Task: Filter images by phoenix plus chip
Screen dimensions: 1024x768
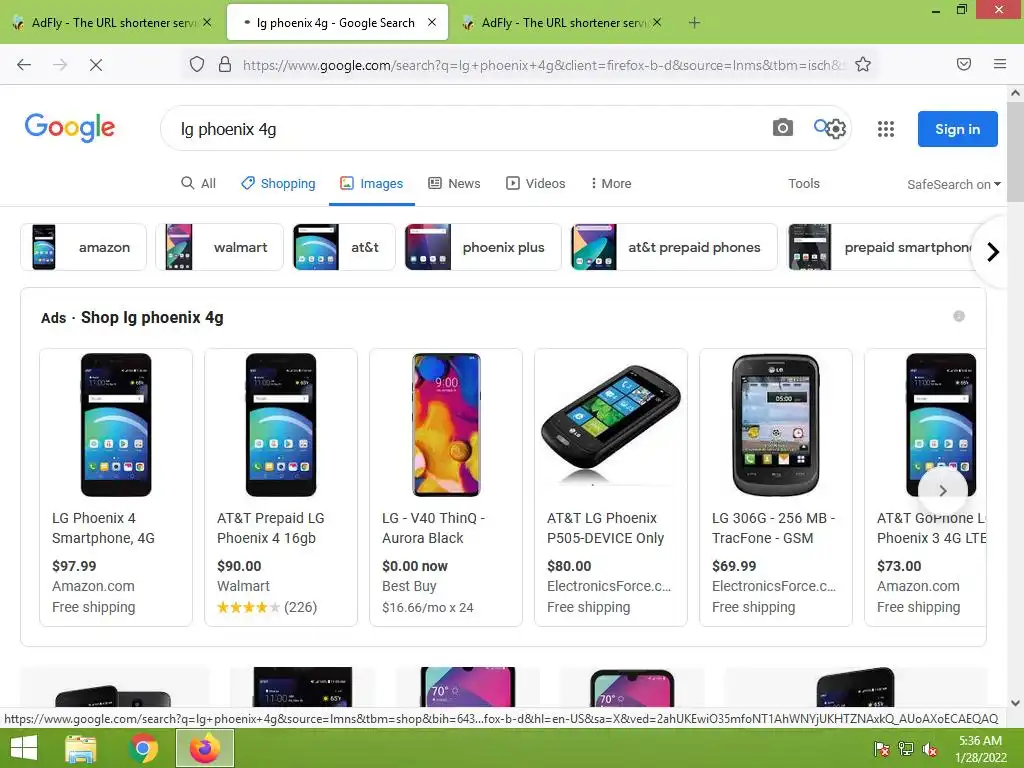Action: click(482, 247)
